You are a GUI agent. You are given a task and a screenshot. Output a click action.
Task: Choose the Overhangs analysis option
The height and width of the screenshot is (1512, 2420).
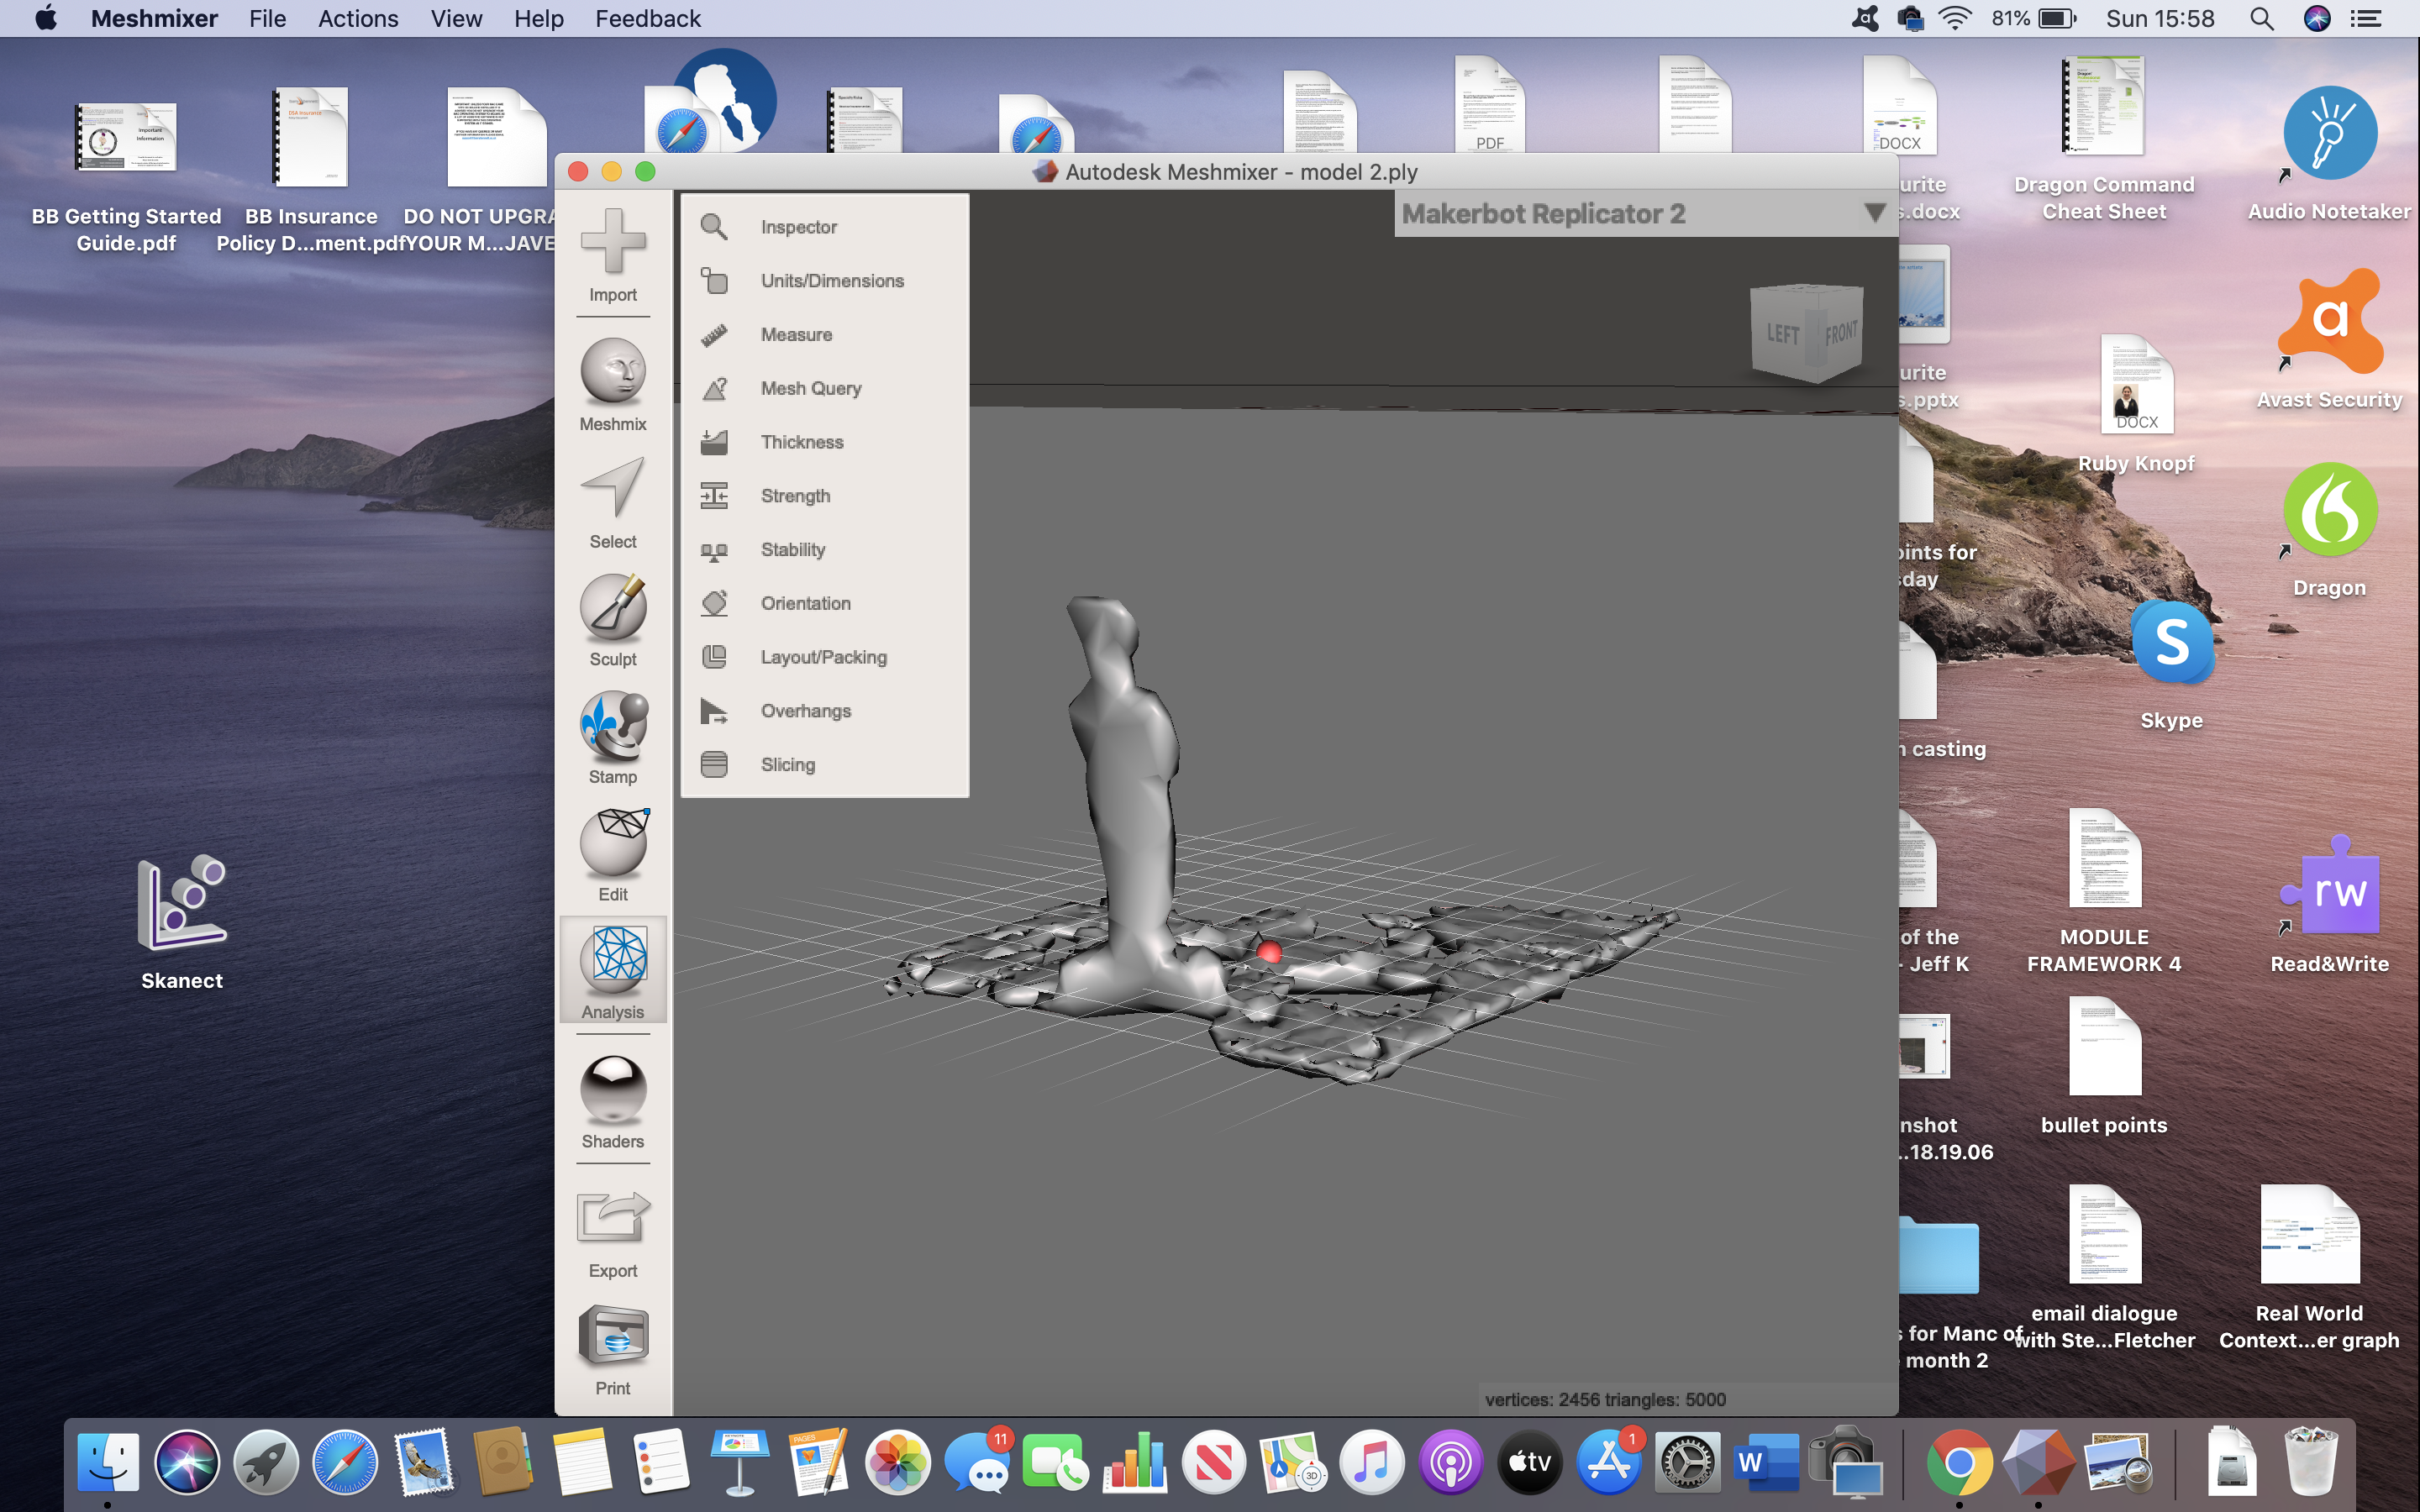tap(805, 711)
